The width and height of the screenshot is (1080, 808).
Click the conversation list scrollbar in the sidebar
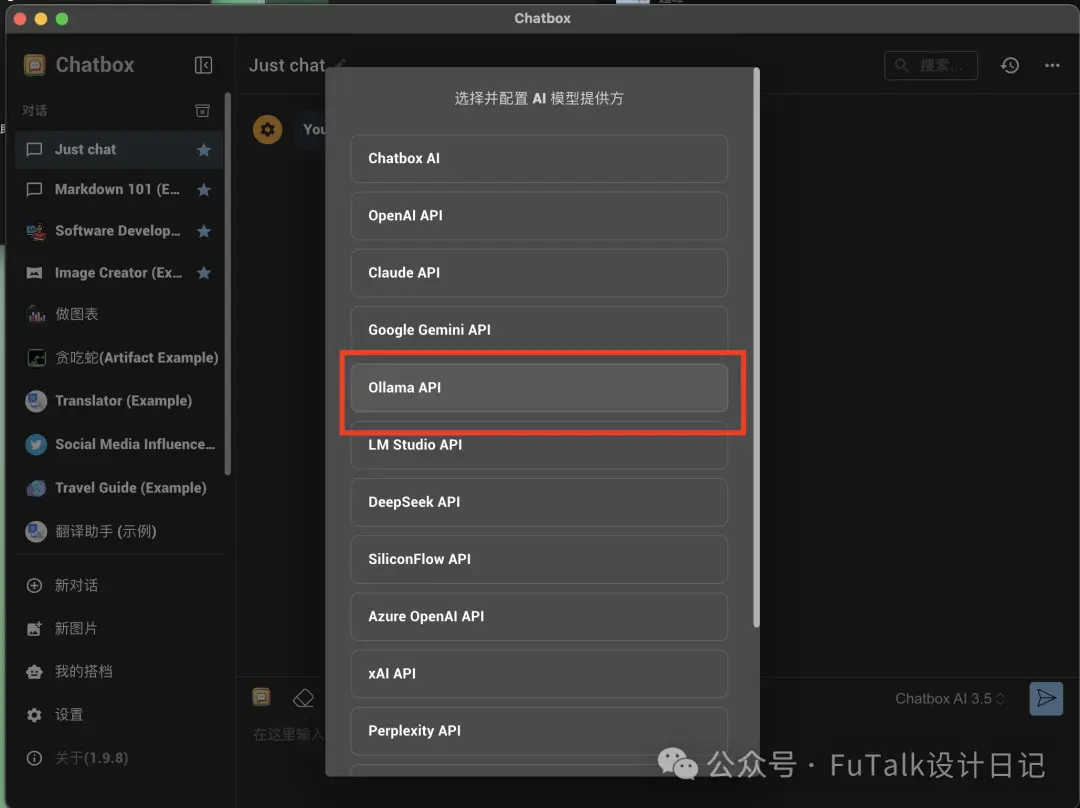tap(227, 284)
